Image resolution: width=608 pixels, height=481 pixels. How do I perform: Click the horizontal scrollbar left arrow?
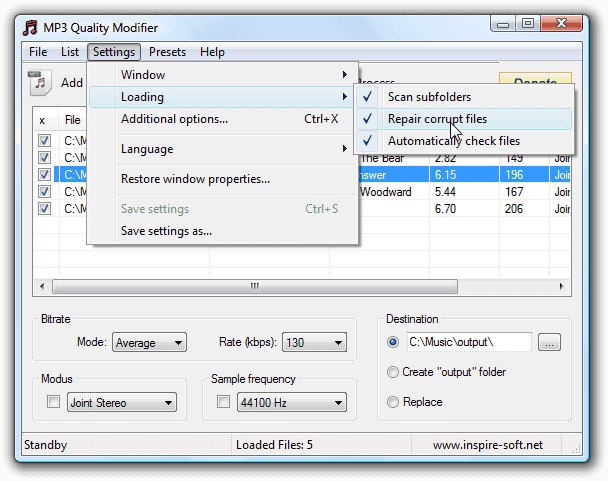(x=43, y=286)
